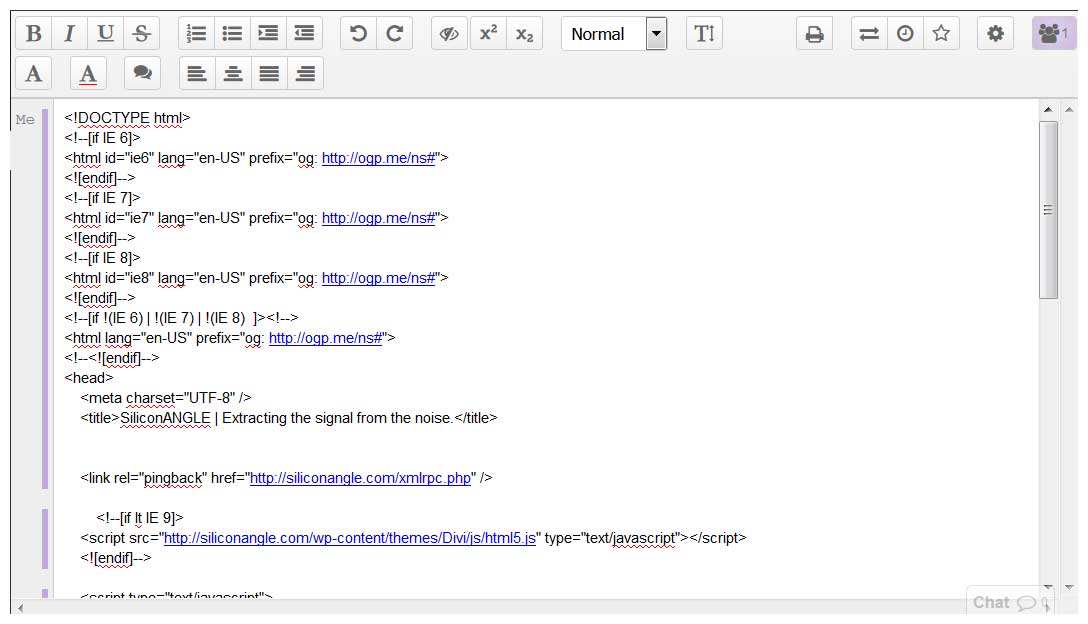Show the users on this pad
Image resolution: width=1088 pixels, height=624 pixels.
(x=1053, y=33)
